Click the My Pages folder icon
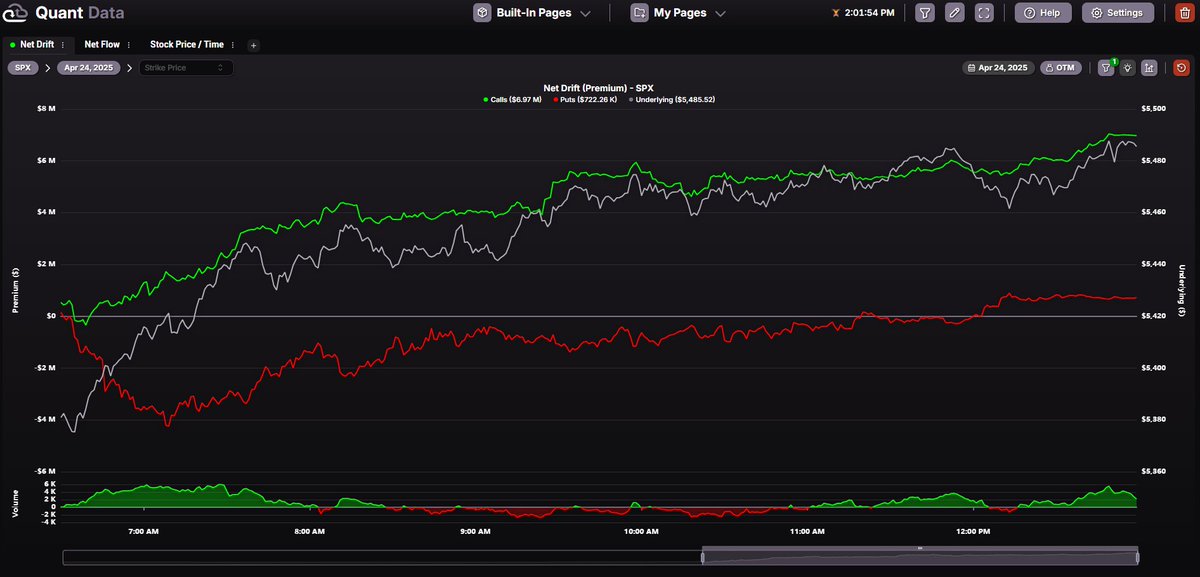1200x577 pixels. point(639,13)
